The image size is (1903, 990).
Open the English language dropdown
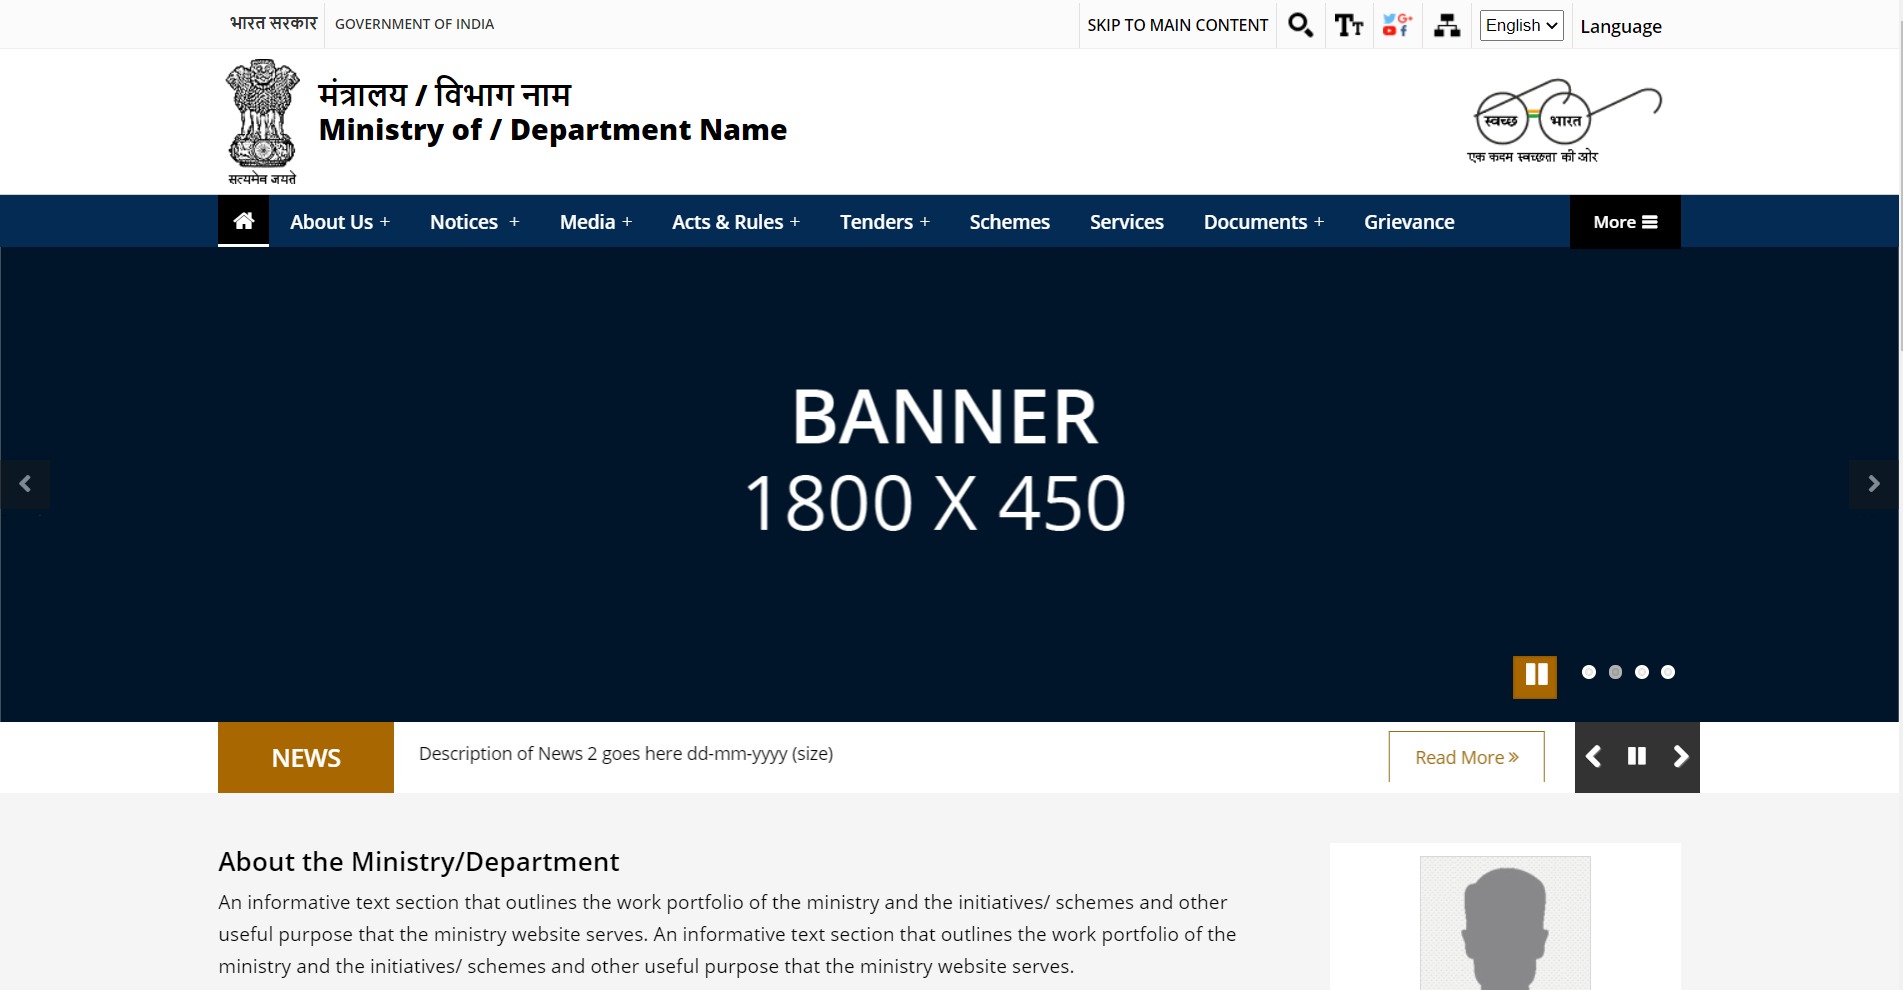pos(1521,26)
